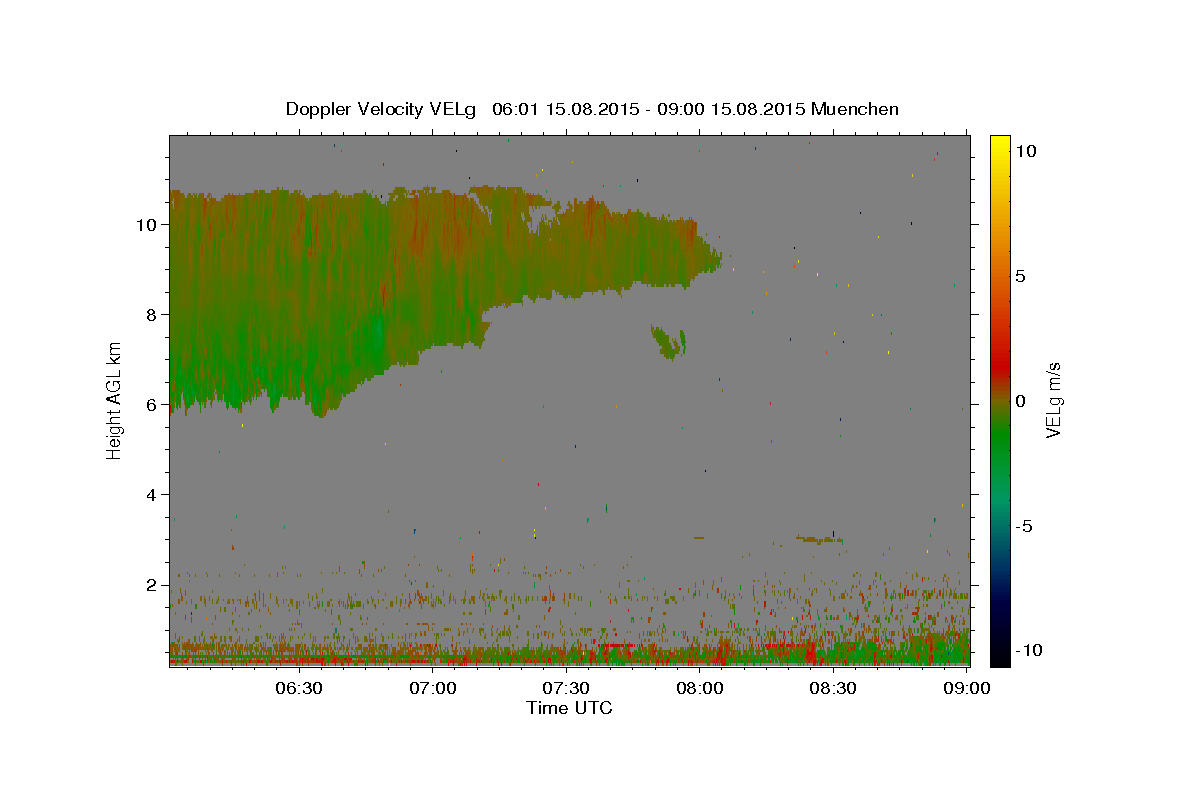Click the 2 km height tick label
Viewport: 1200px width, 800px height.
tap(152, 585)
